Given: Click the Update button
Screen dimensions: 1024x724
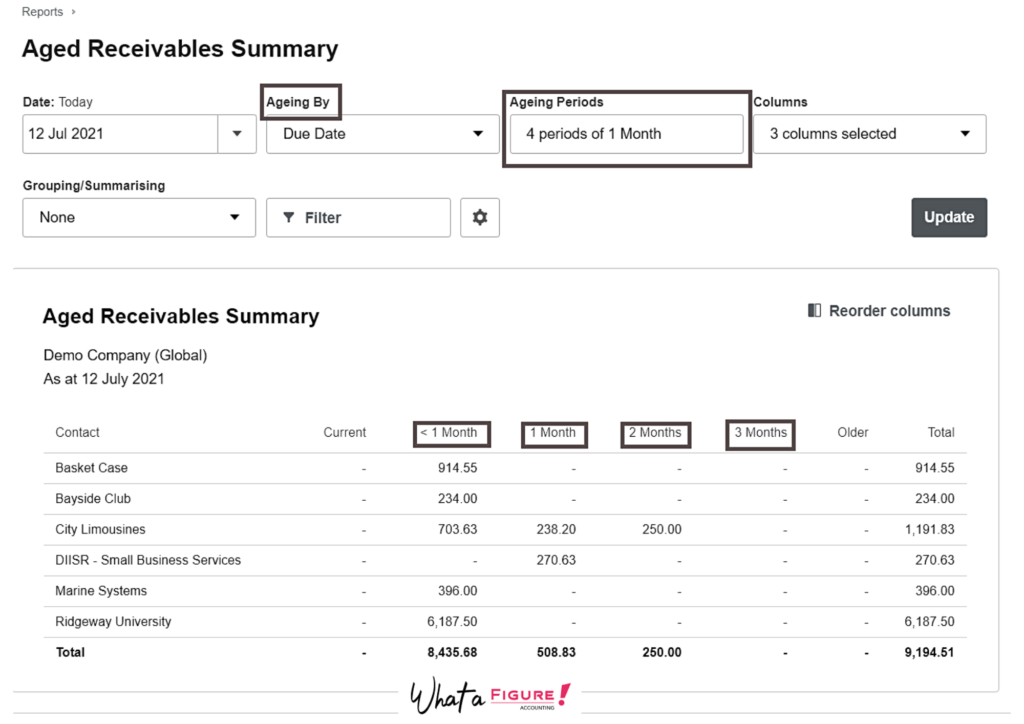Looking at the screenshot, I should [948, 217].
